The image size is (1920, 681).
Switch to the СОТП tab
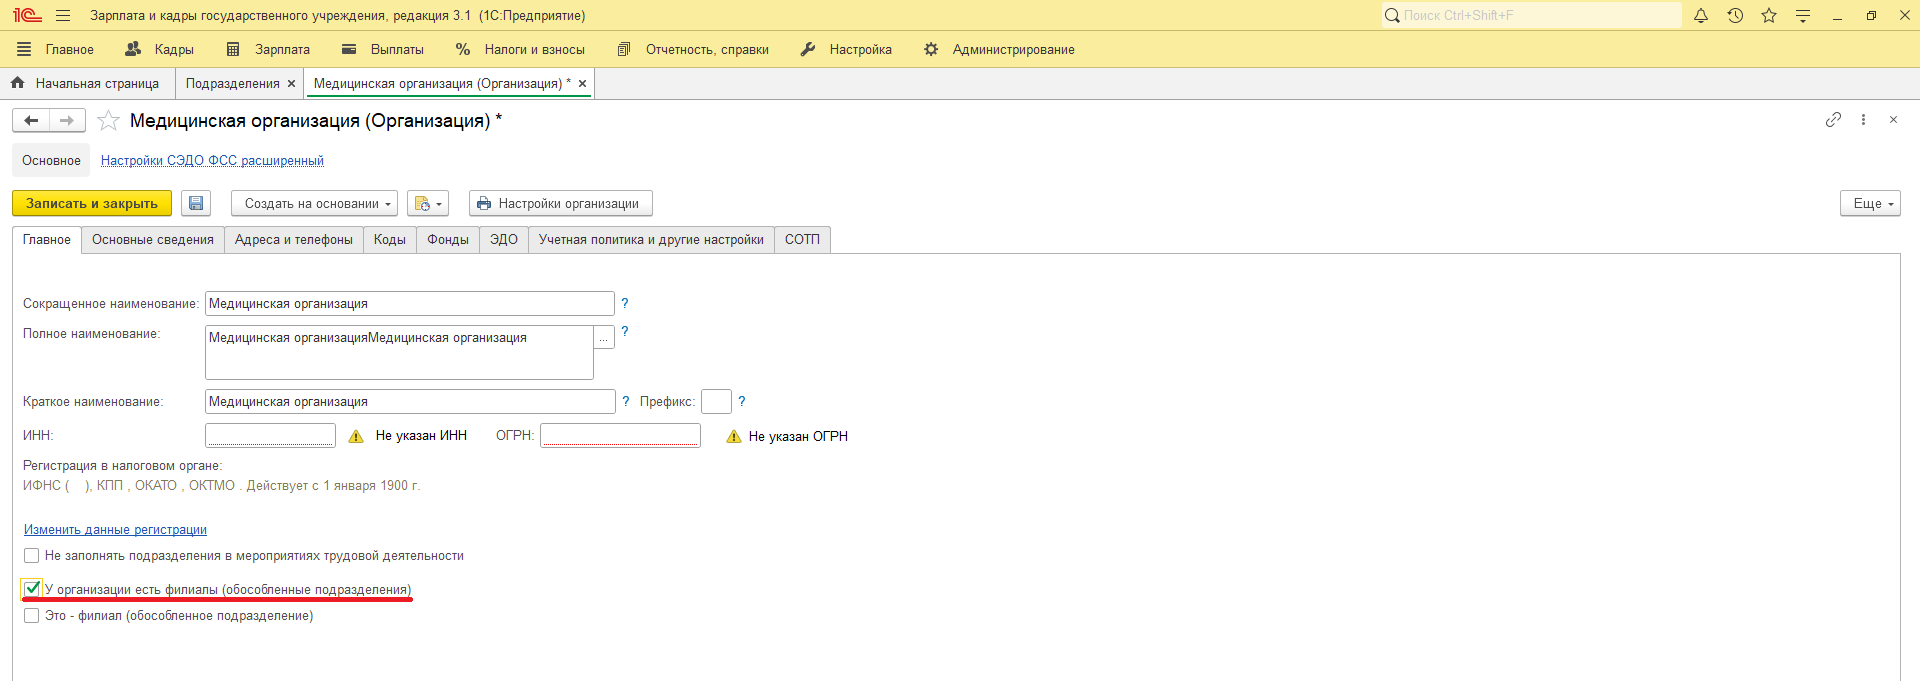(802, 240)
